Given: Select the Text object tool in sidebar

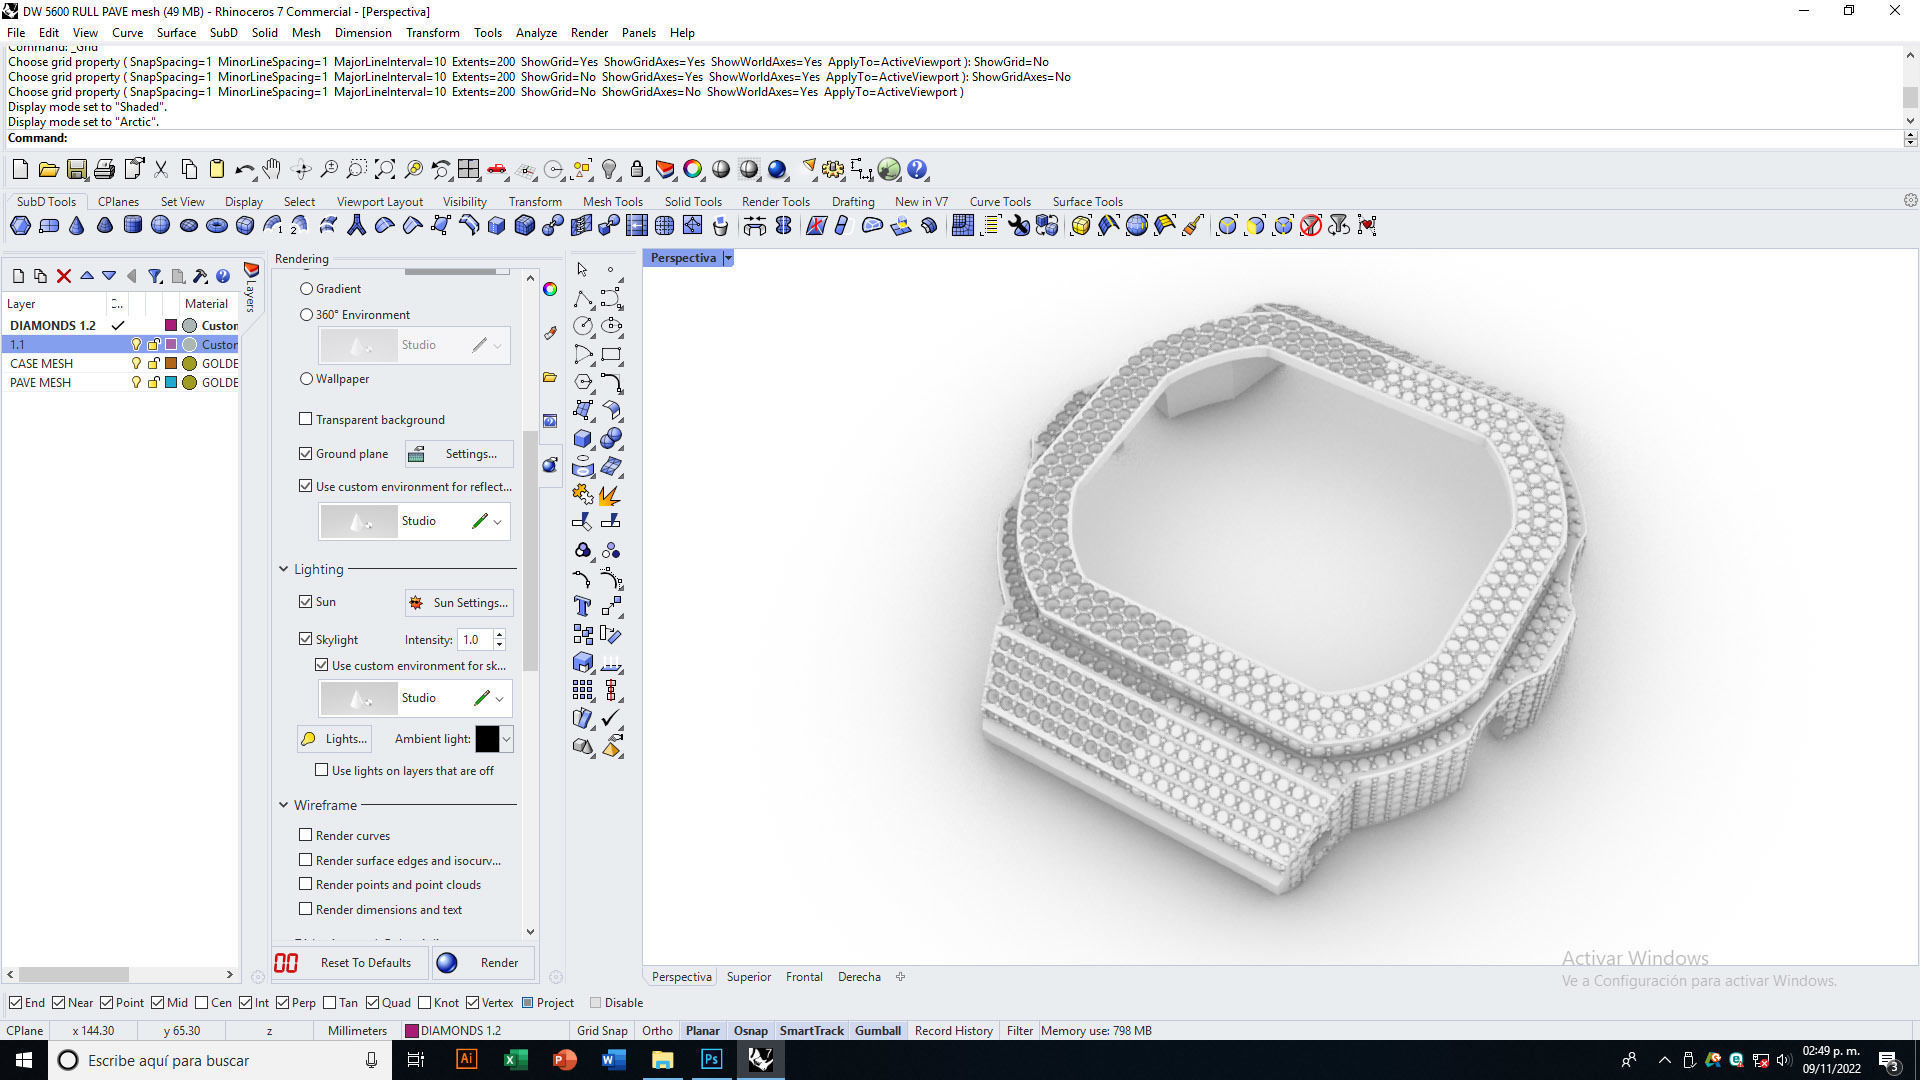Looking at the screenshot, I should click(x=583, y=606).
